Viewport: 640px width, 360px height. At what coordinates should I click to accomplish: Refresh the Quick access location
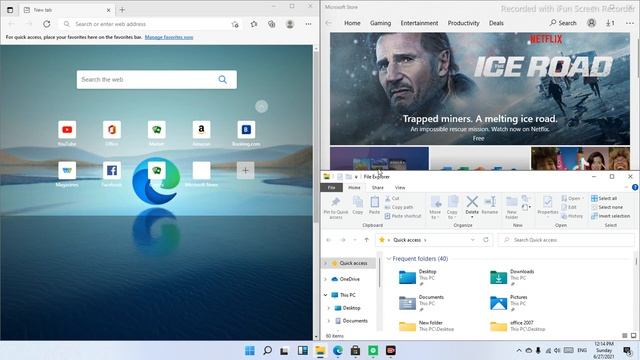coord(486,240)
